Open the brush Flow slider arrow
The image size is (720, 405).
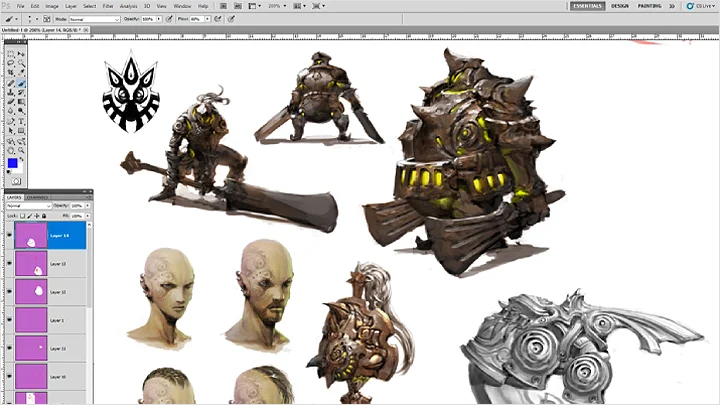[x=208, y=19]
